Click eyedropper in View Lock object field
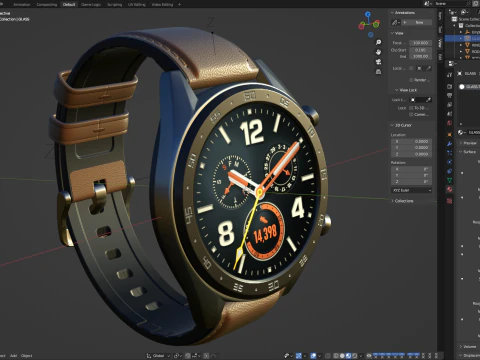 428,100
